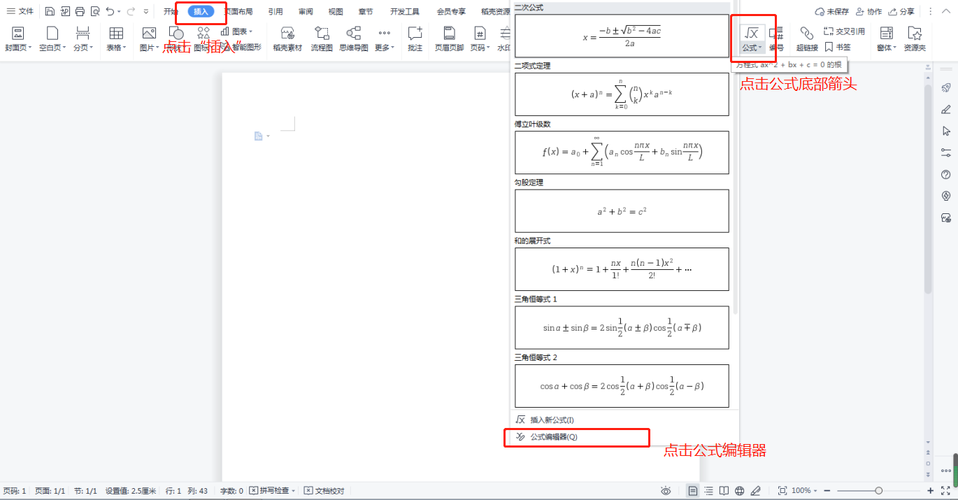Insert a page break (分页)
The width and height of the screenshot is (958, 500).
(x=82, y=39)
